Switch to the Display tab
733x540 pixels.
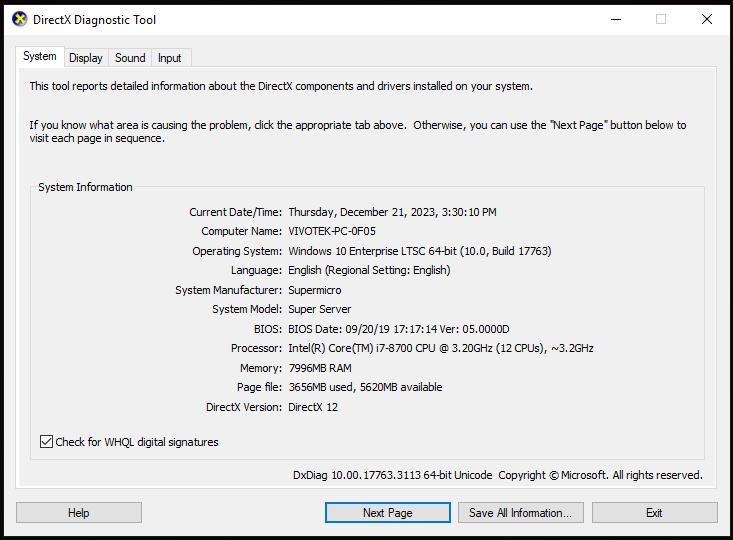coord(86,58)
